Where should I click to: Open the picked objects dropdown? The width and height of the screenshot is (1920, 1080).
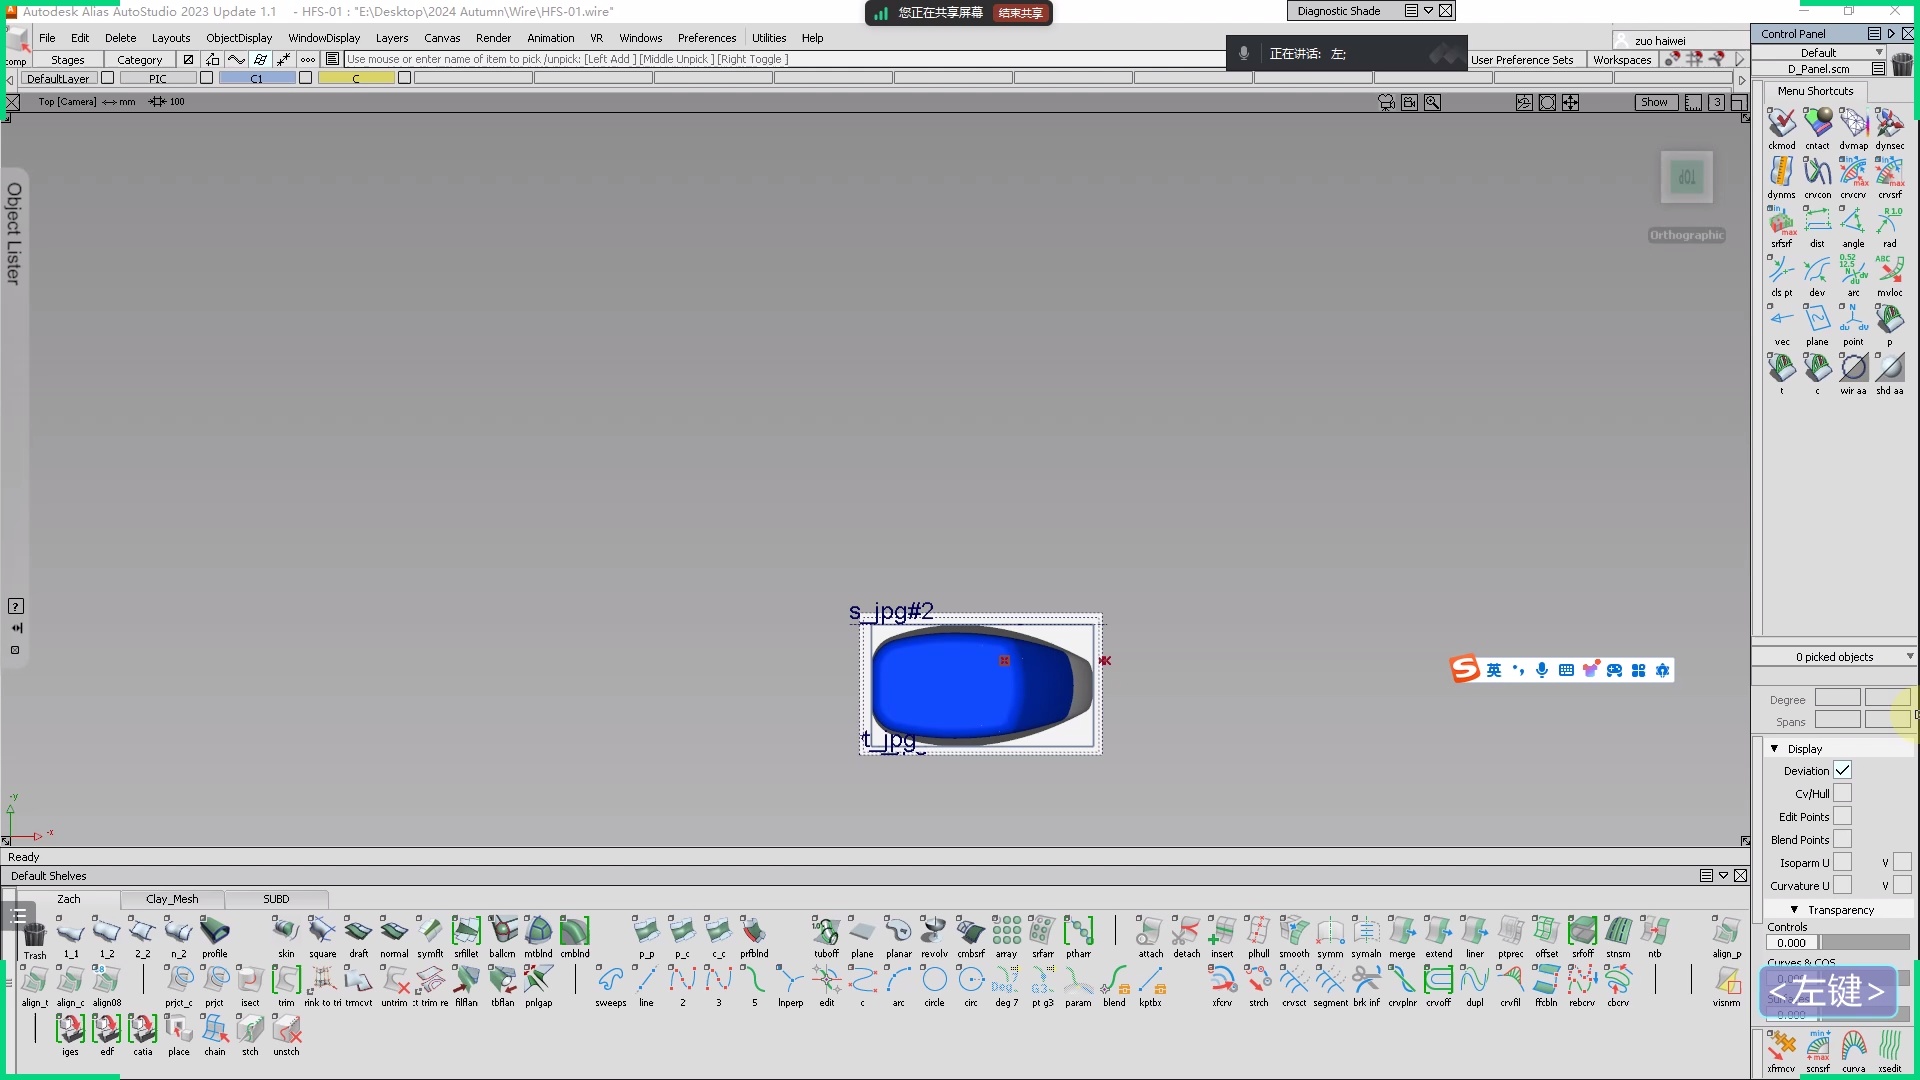(1909, 656)
